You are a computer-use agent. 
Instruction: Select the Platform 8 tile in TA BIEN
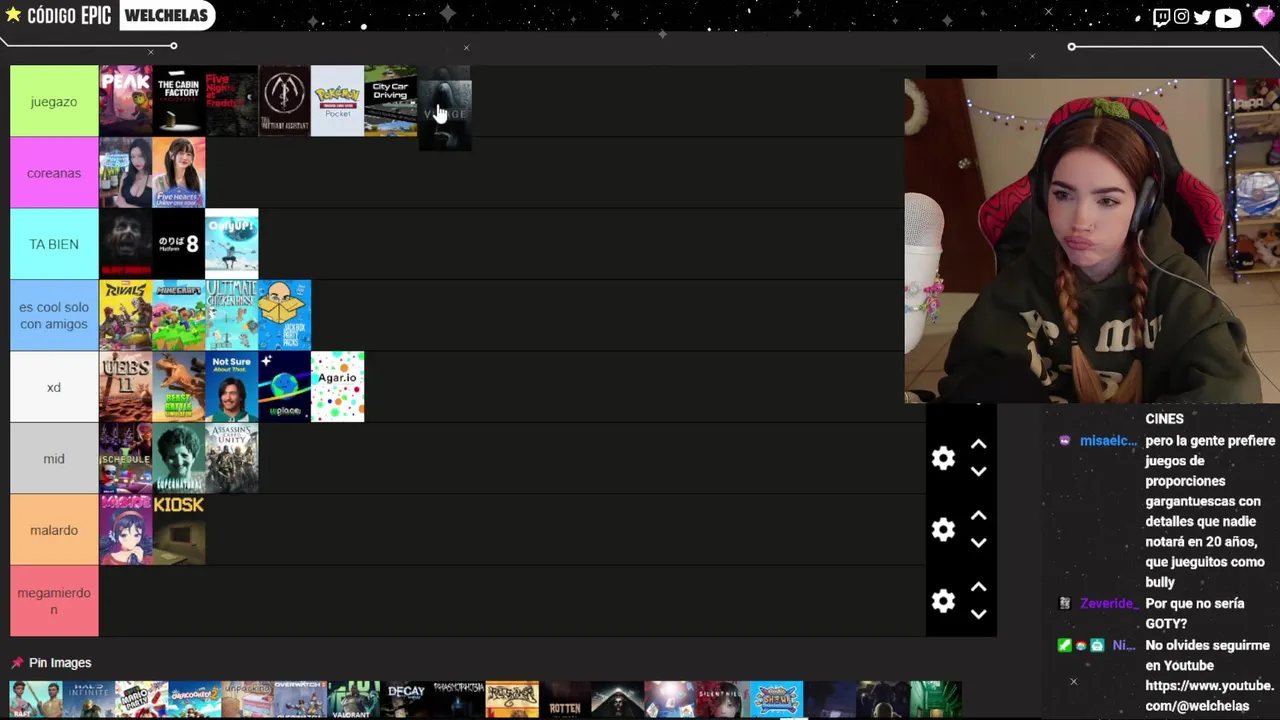(178, 244)
